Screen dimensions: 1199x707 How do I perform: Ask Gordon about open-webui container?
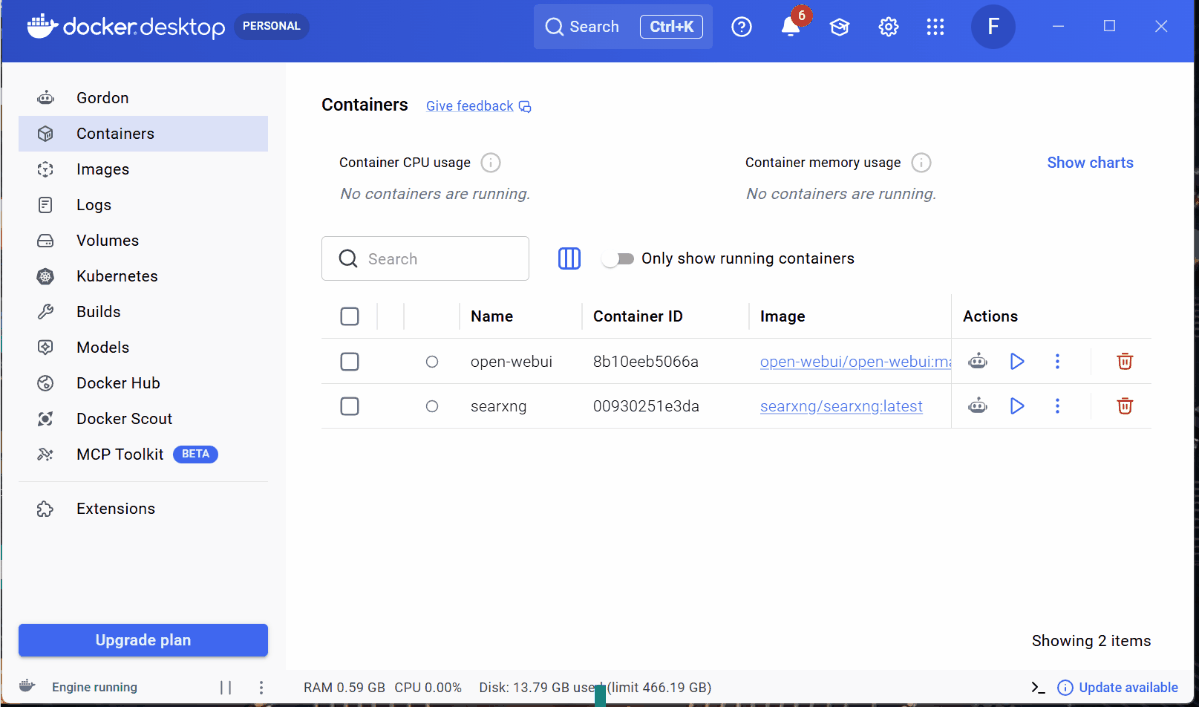click(x=977, y=362)
